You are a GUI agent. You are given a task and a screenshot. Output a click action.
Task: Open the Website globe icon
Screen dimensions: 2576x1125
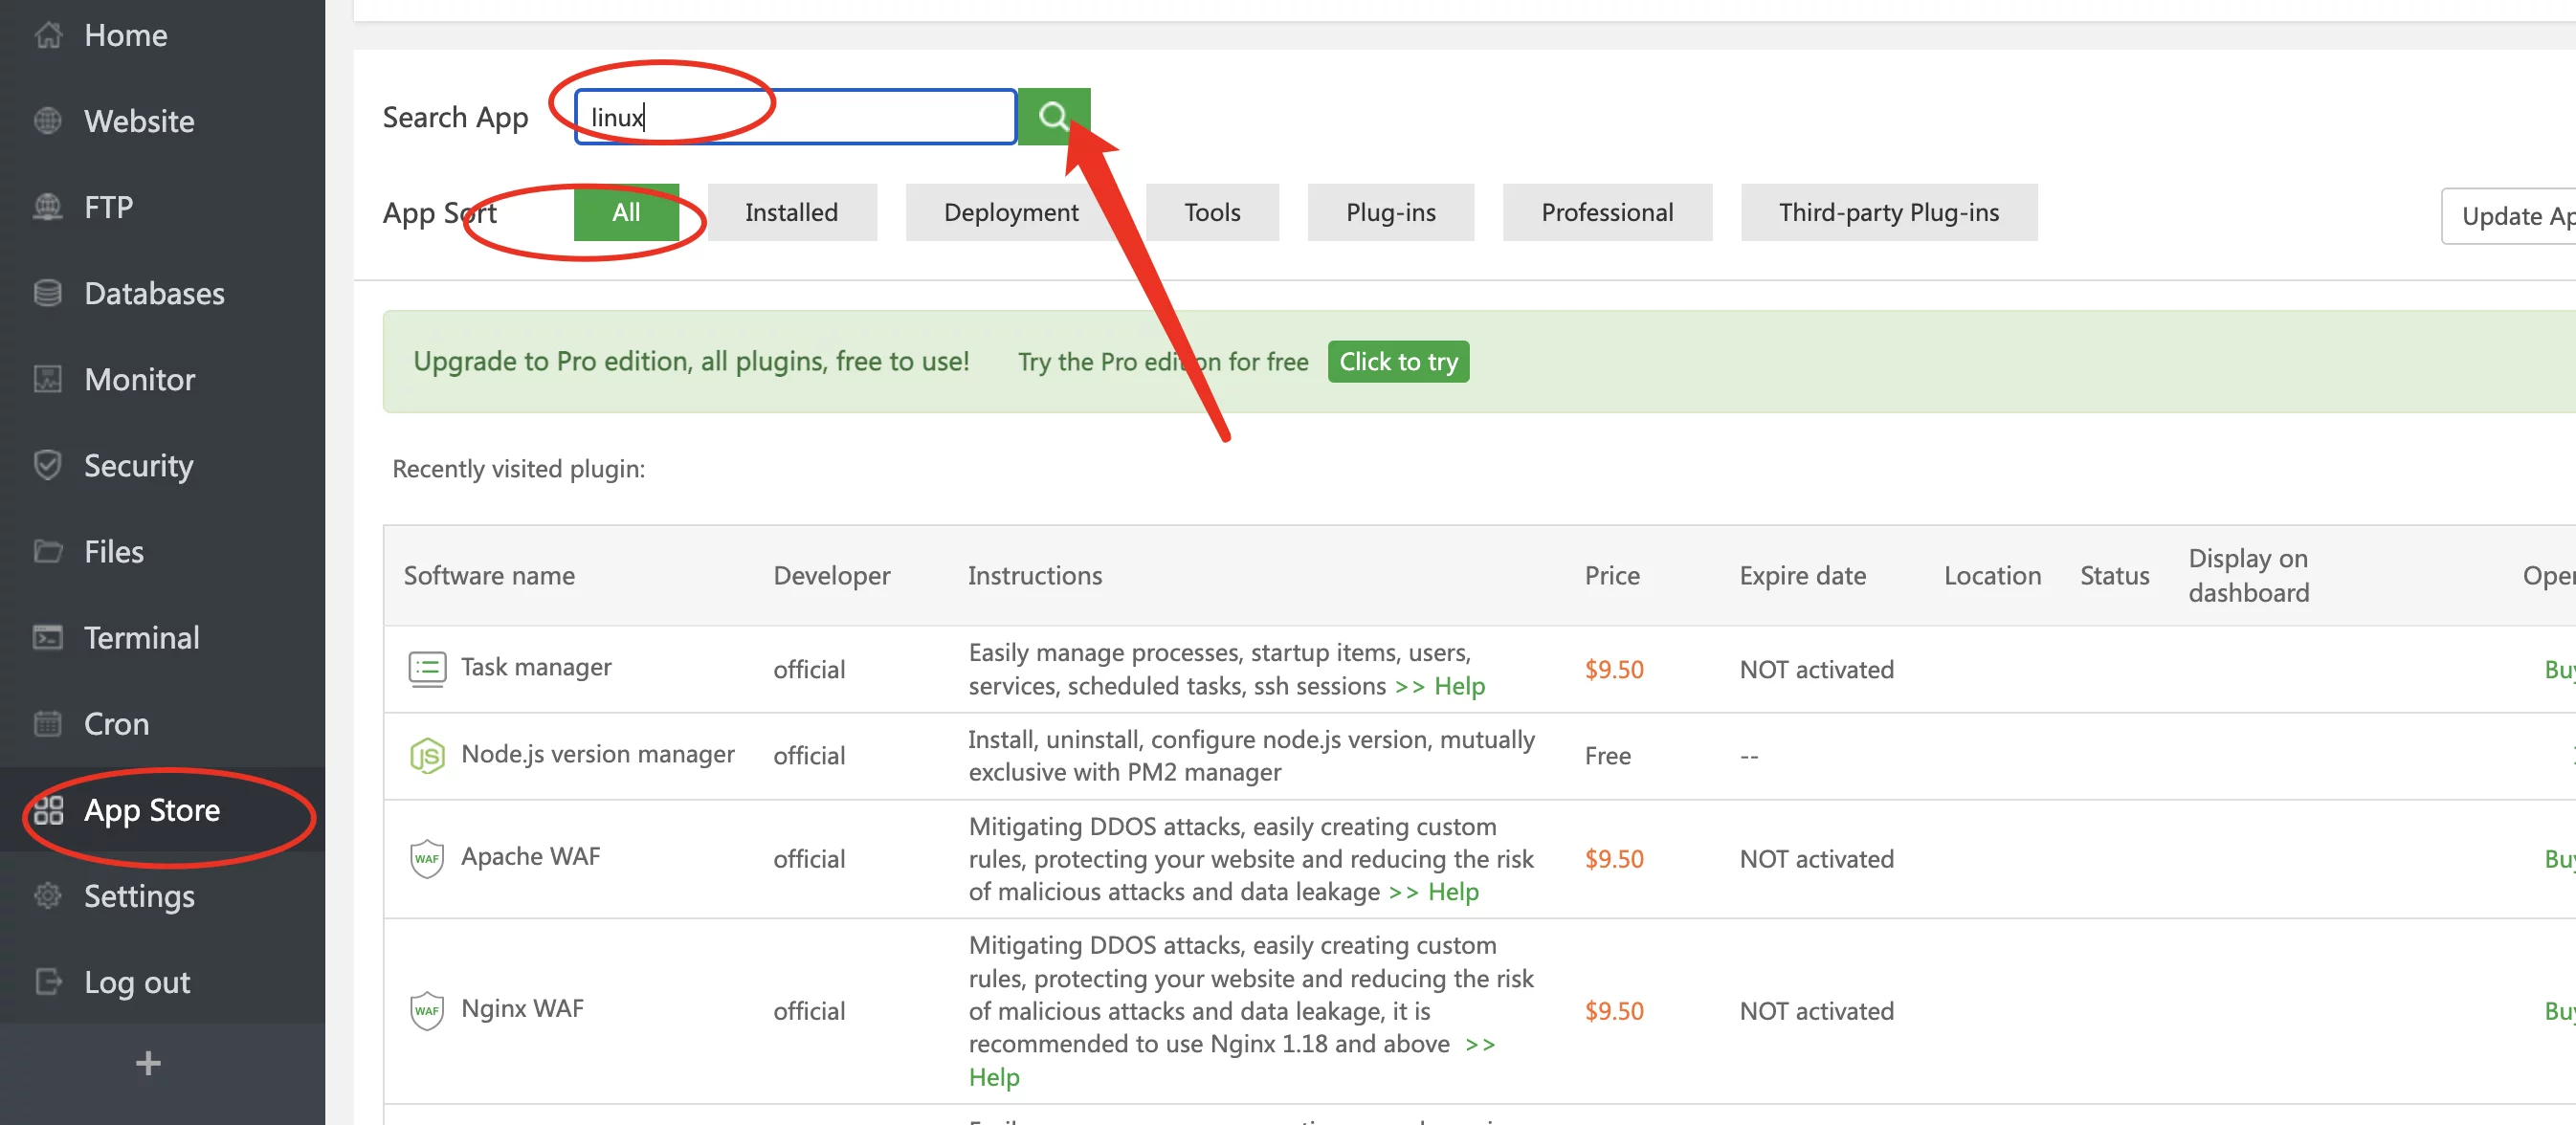click(48, 121)
